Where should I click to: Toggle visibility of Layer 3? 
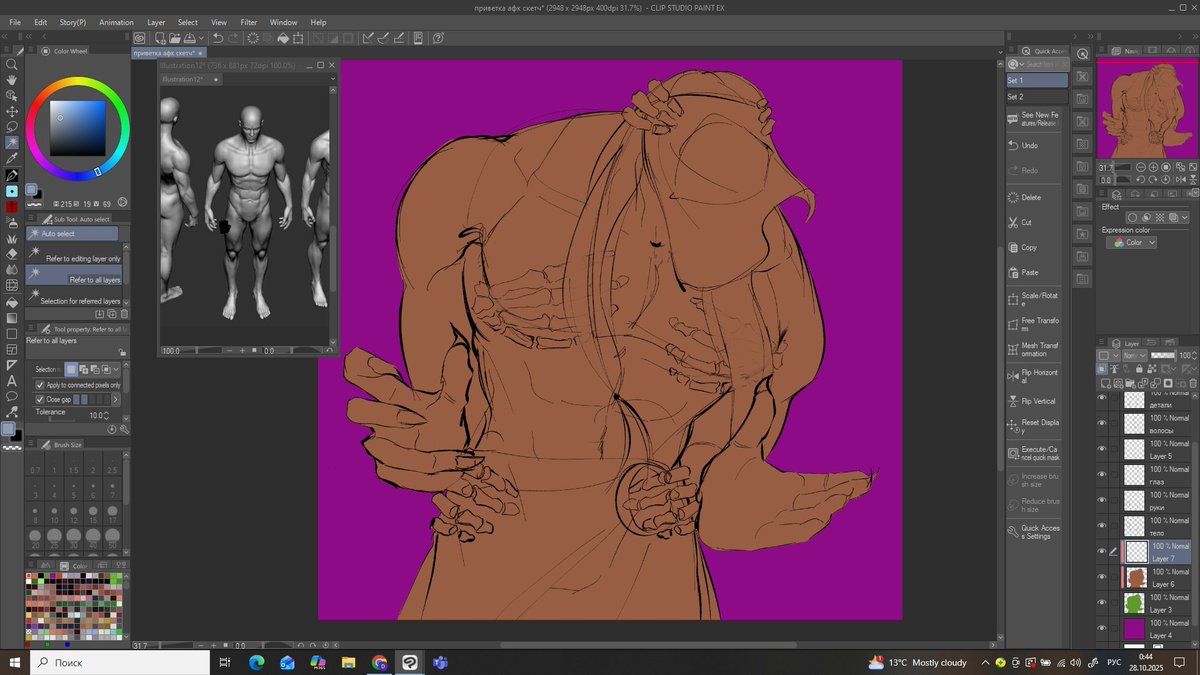pyautogui.click(x=1103, y=603)
